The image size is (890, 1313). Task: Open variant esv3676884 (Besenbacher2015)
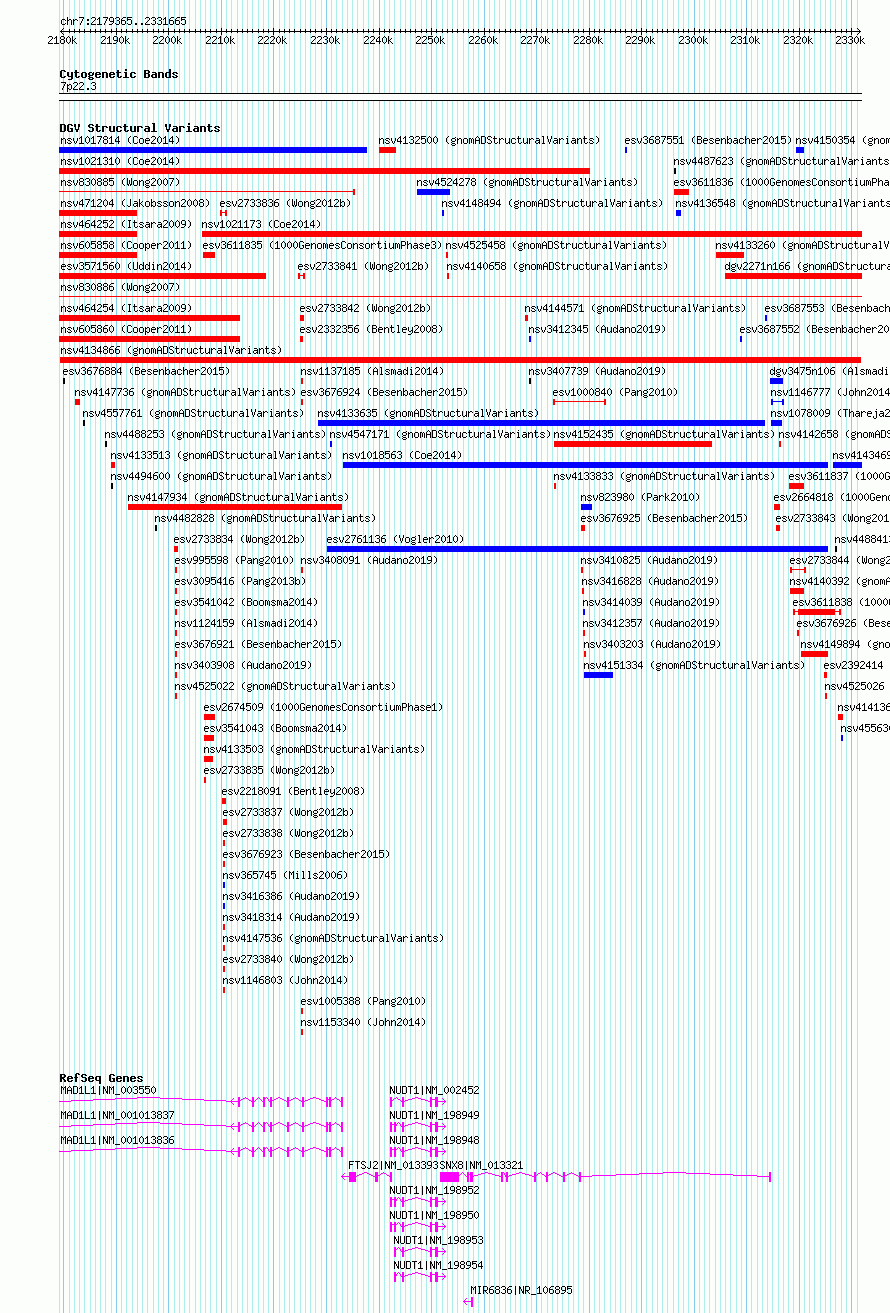[146, 371]
